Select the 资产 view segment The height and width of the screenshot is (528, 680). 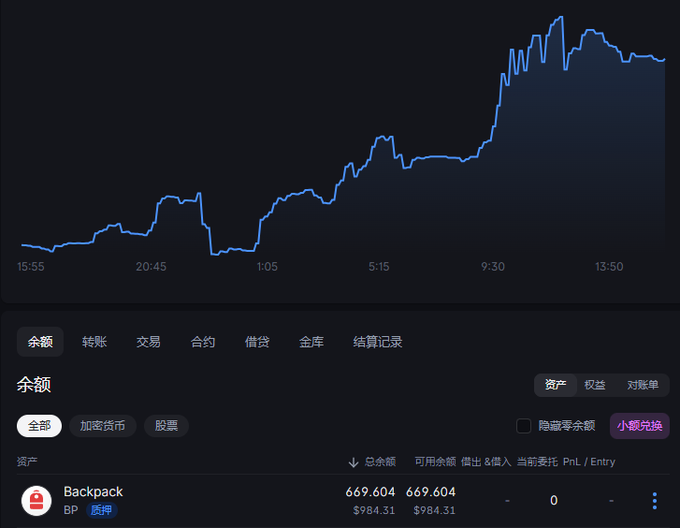(556, 385)
